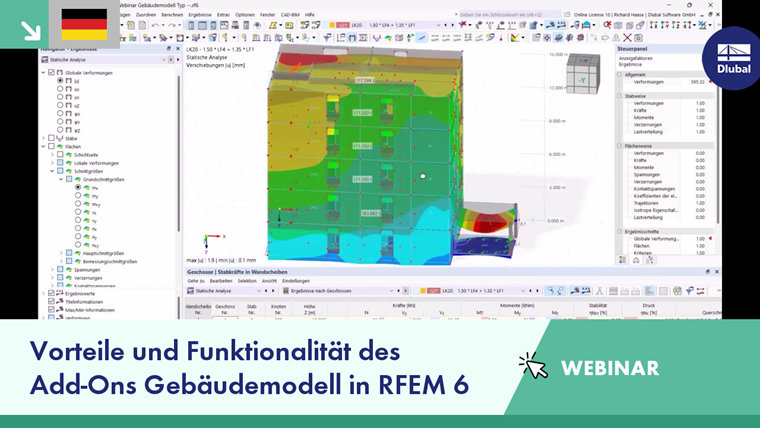Click the user account icon beside license text

point(567,15)
